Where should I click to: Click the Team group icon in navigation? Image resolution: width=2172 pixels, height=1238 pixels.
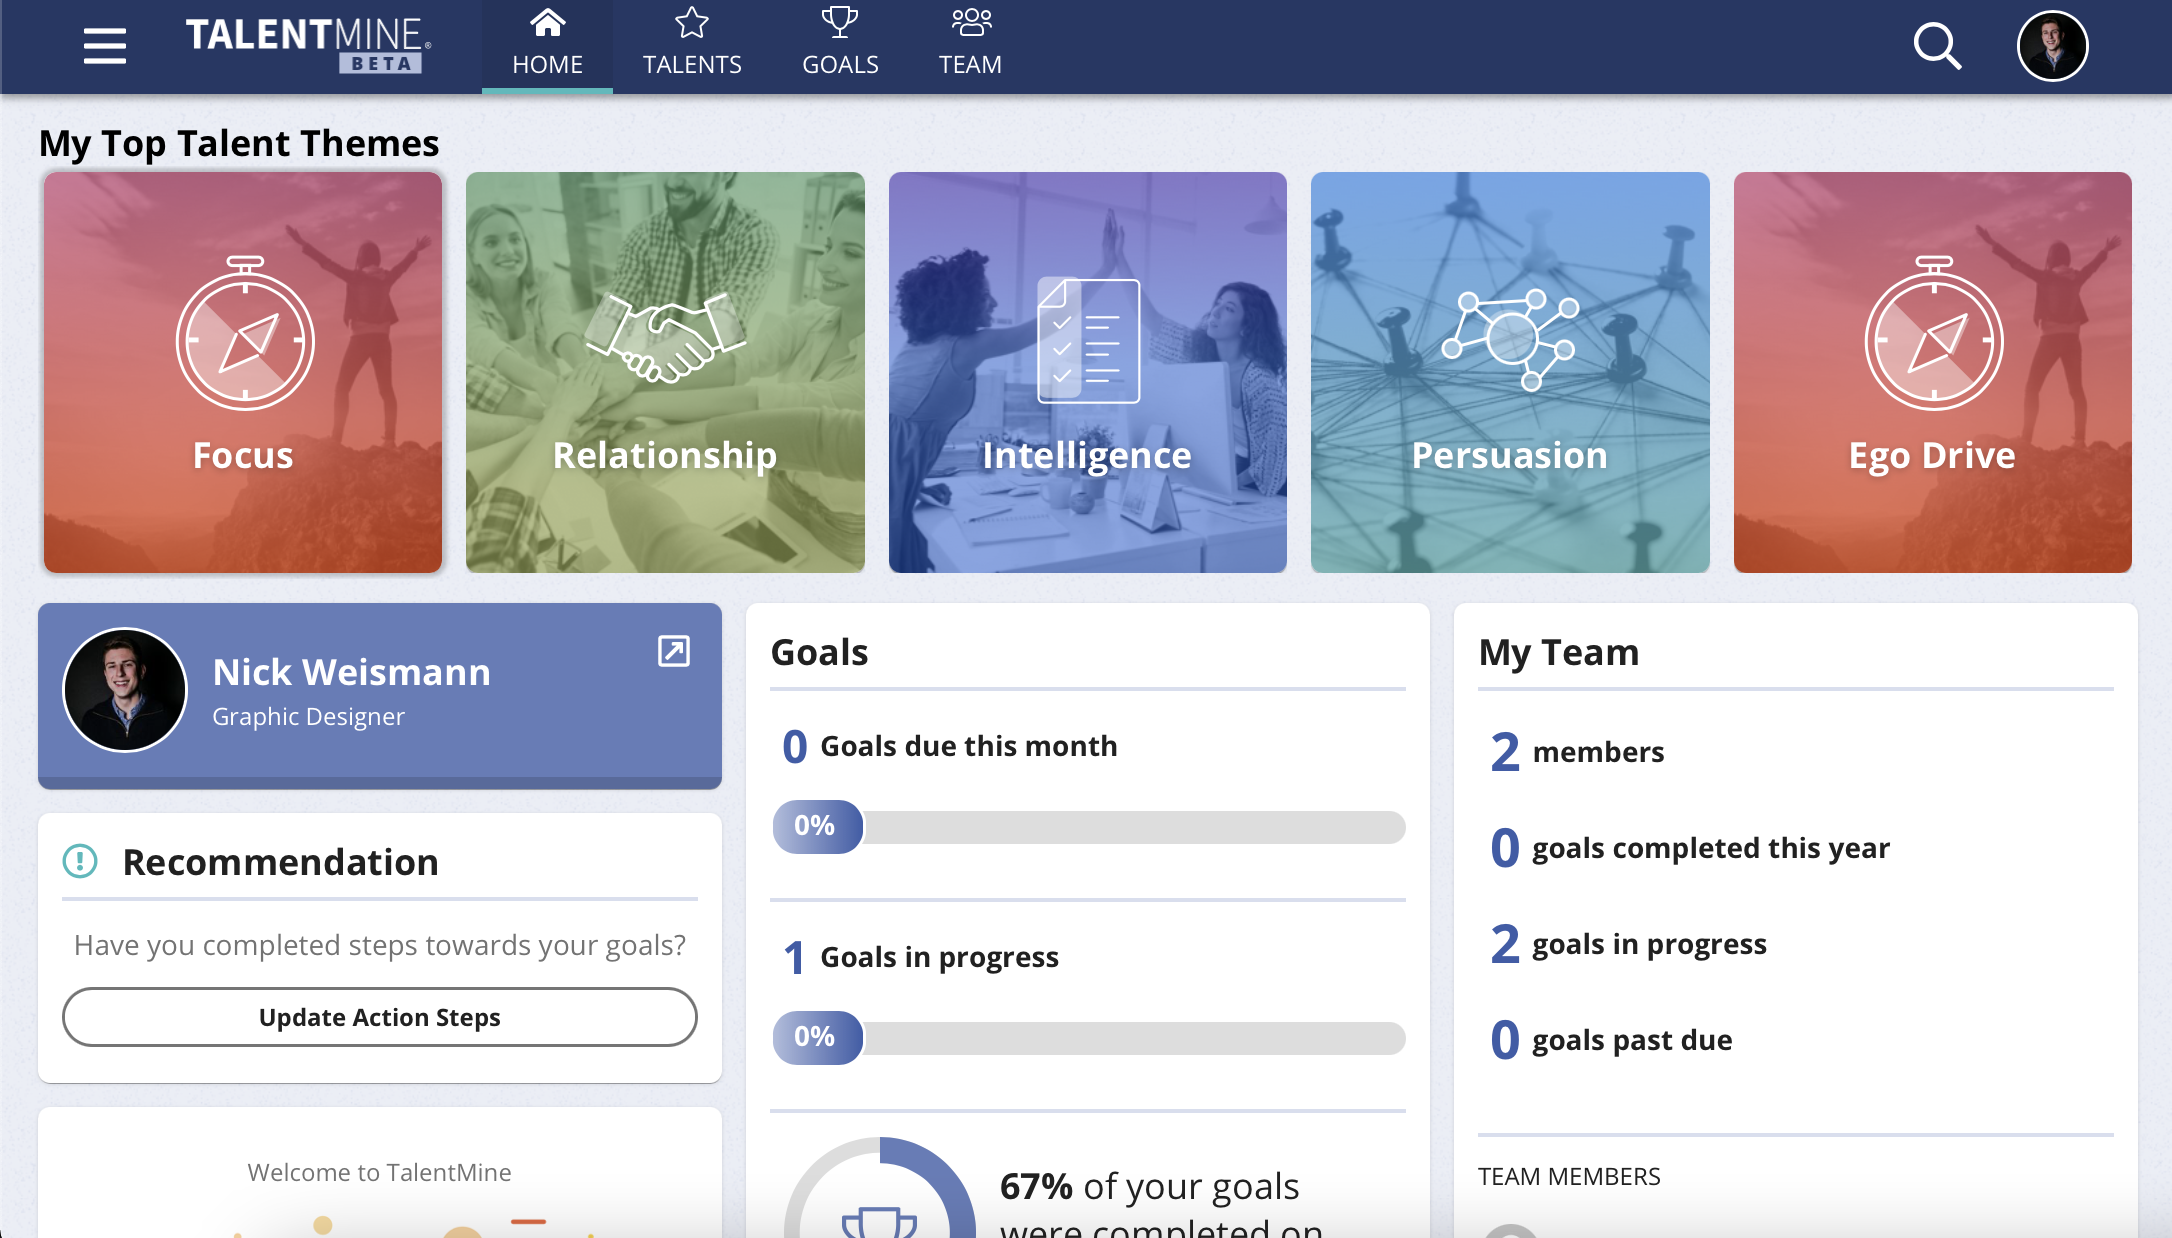[x=970, y=21]
